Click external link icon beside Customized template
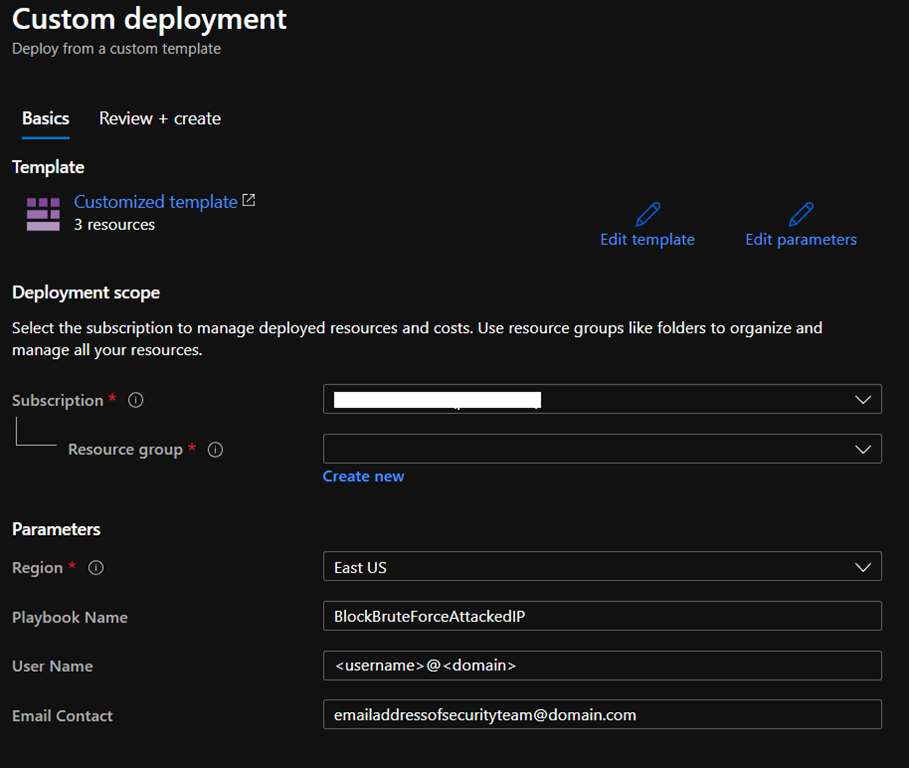This screenshot has width=909, height=768. [249, 201]
